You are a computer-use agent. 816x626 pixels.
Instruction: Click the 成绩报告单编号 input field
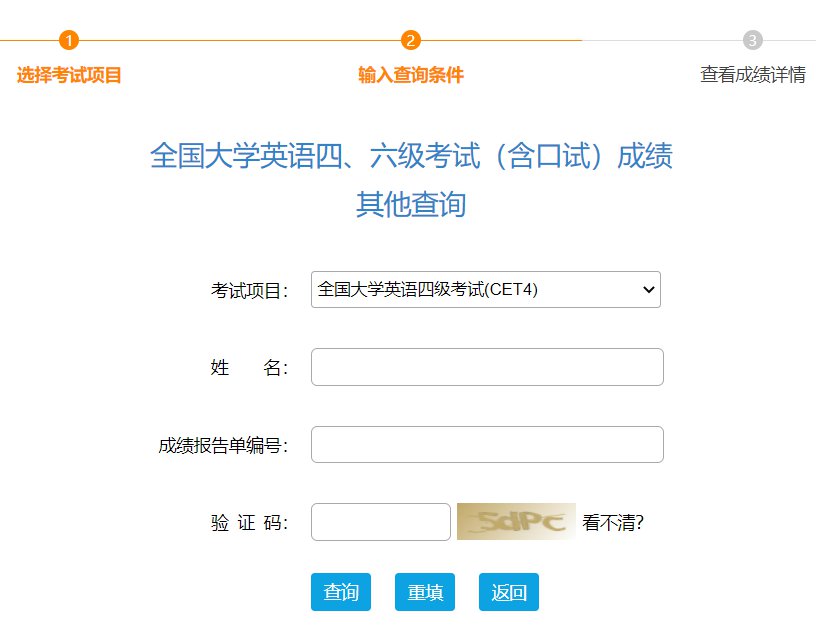click(x=487, y=445)
